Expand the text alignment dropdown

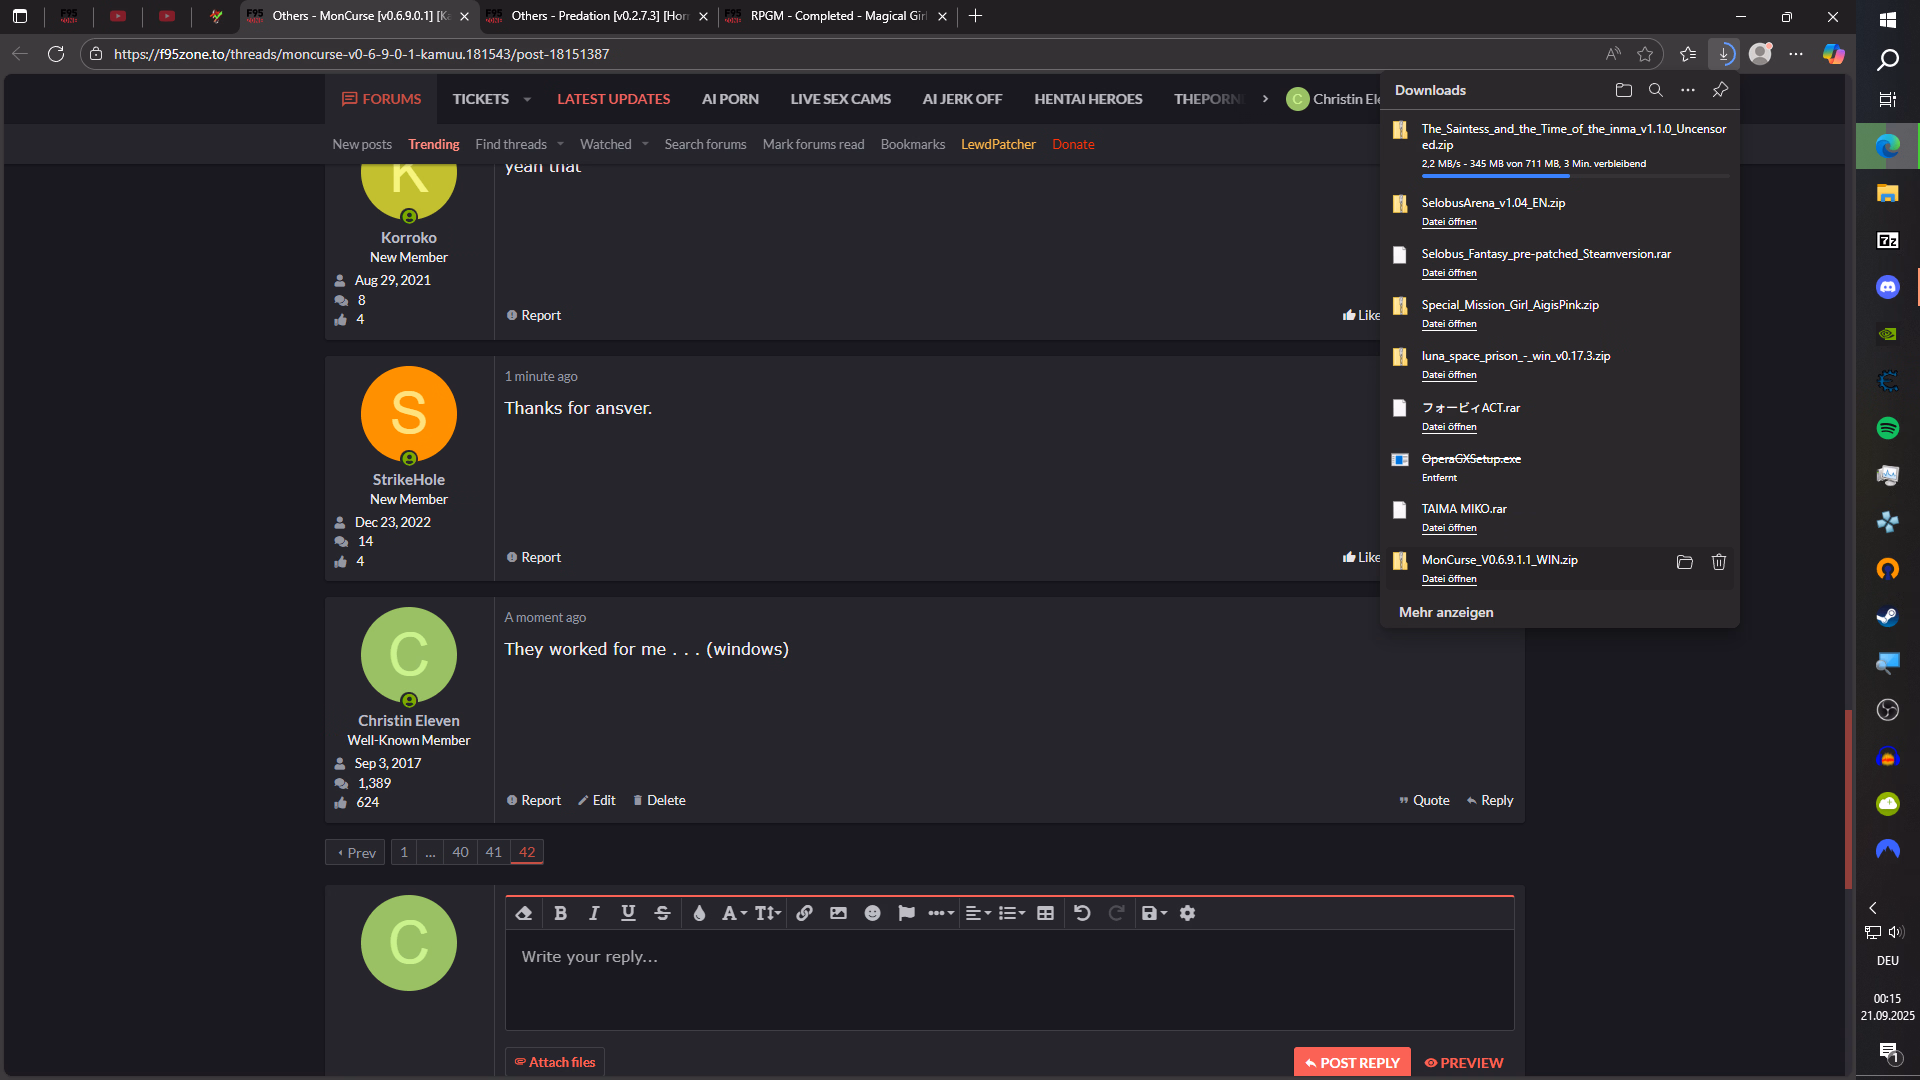coord(977,913)
